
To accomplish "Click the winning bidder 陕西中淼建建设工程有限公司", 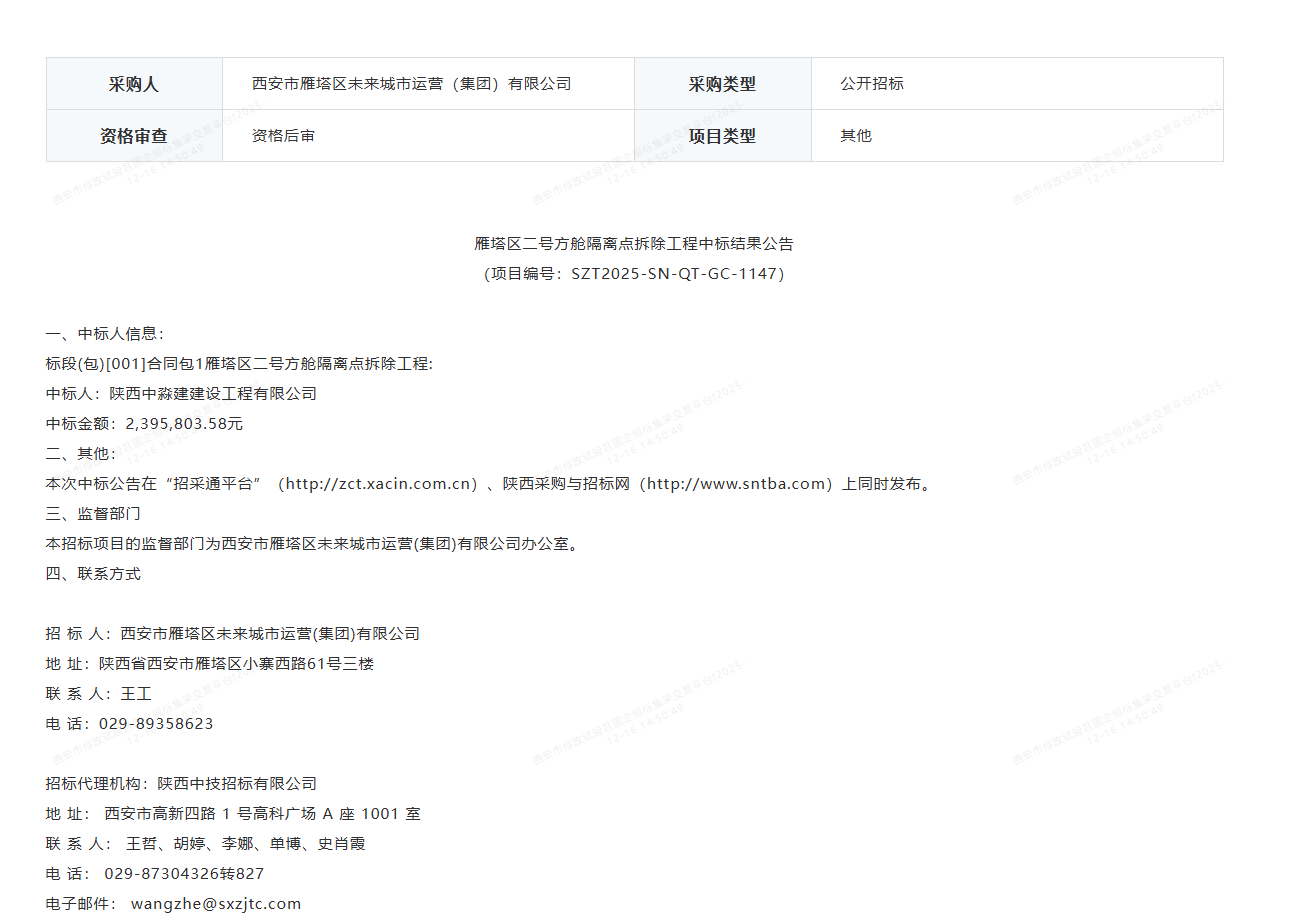I will click(x=213, y=394).
